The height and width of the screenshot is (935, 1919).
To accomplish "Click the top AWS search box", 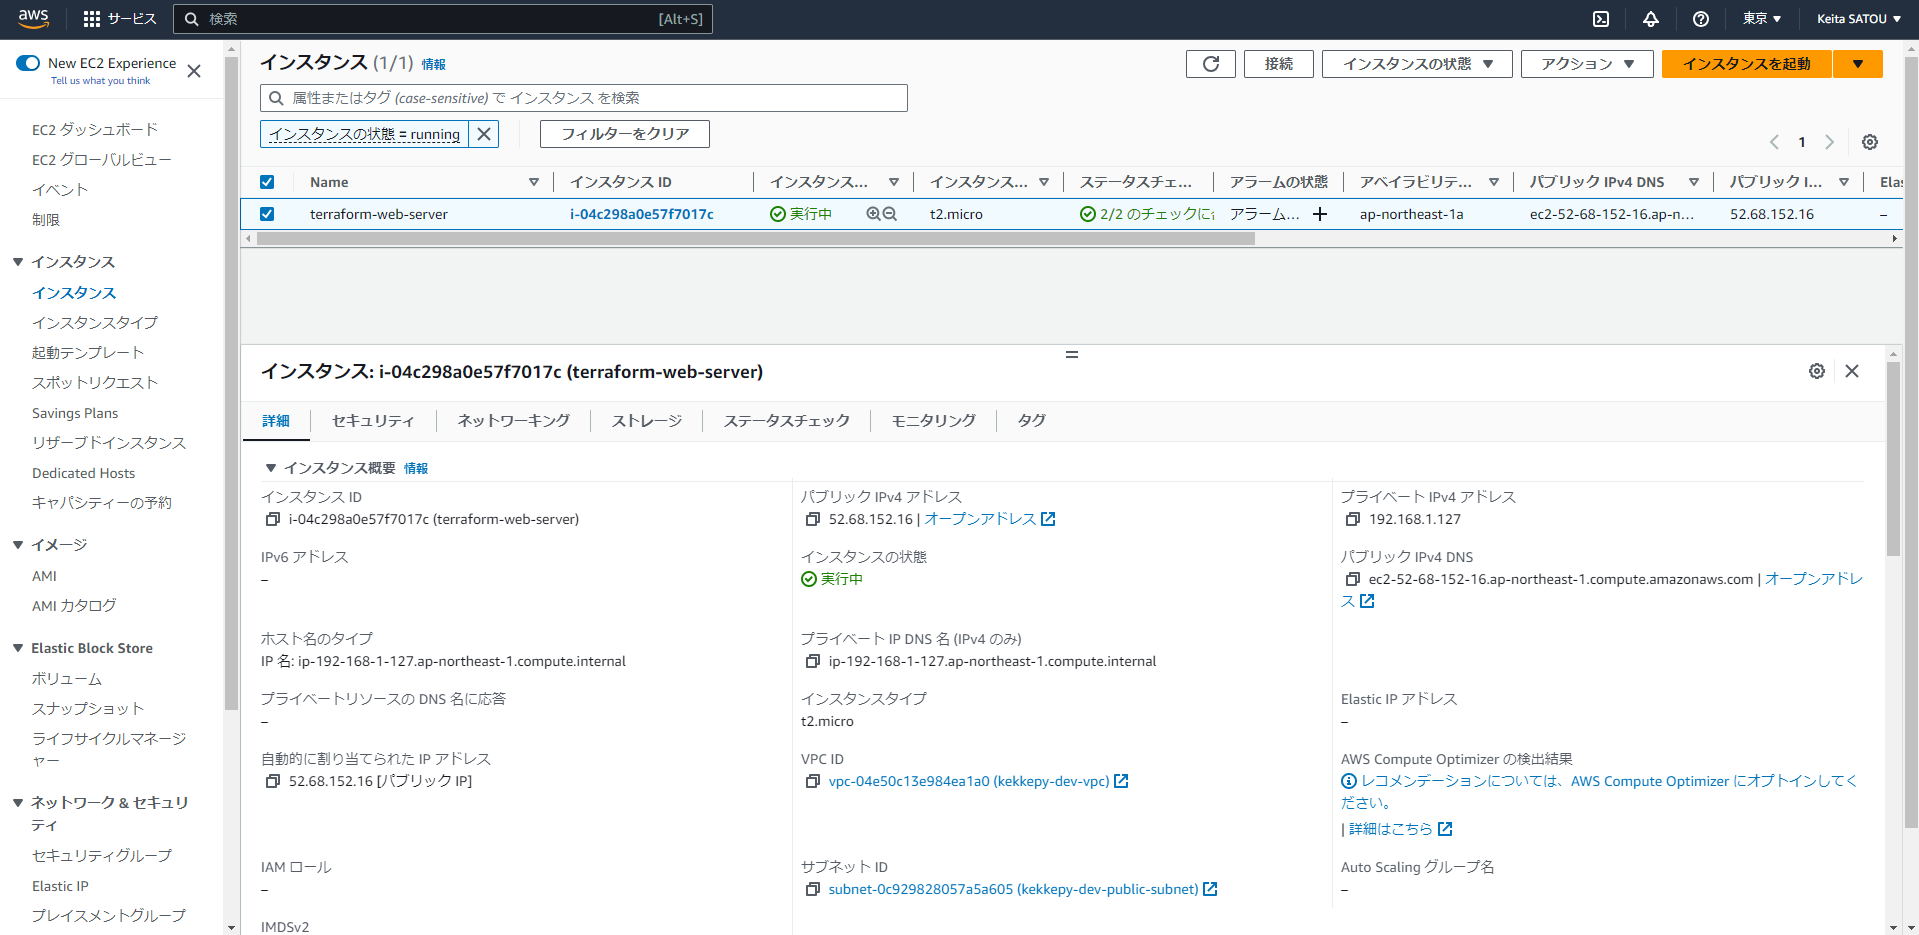I will (x=443, y=19).
